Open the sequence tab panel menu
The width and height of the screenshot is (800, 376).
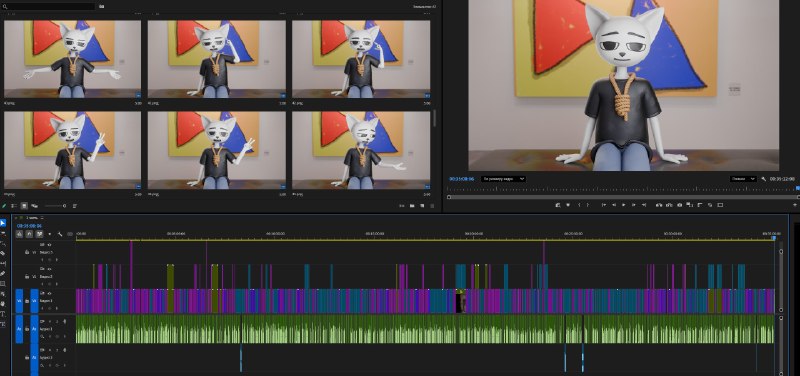(x=42, y=218)
